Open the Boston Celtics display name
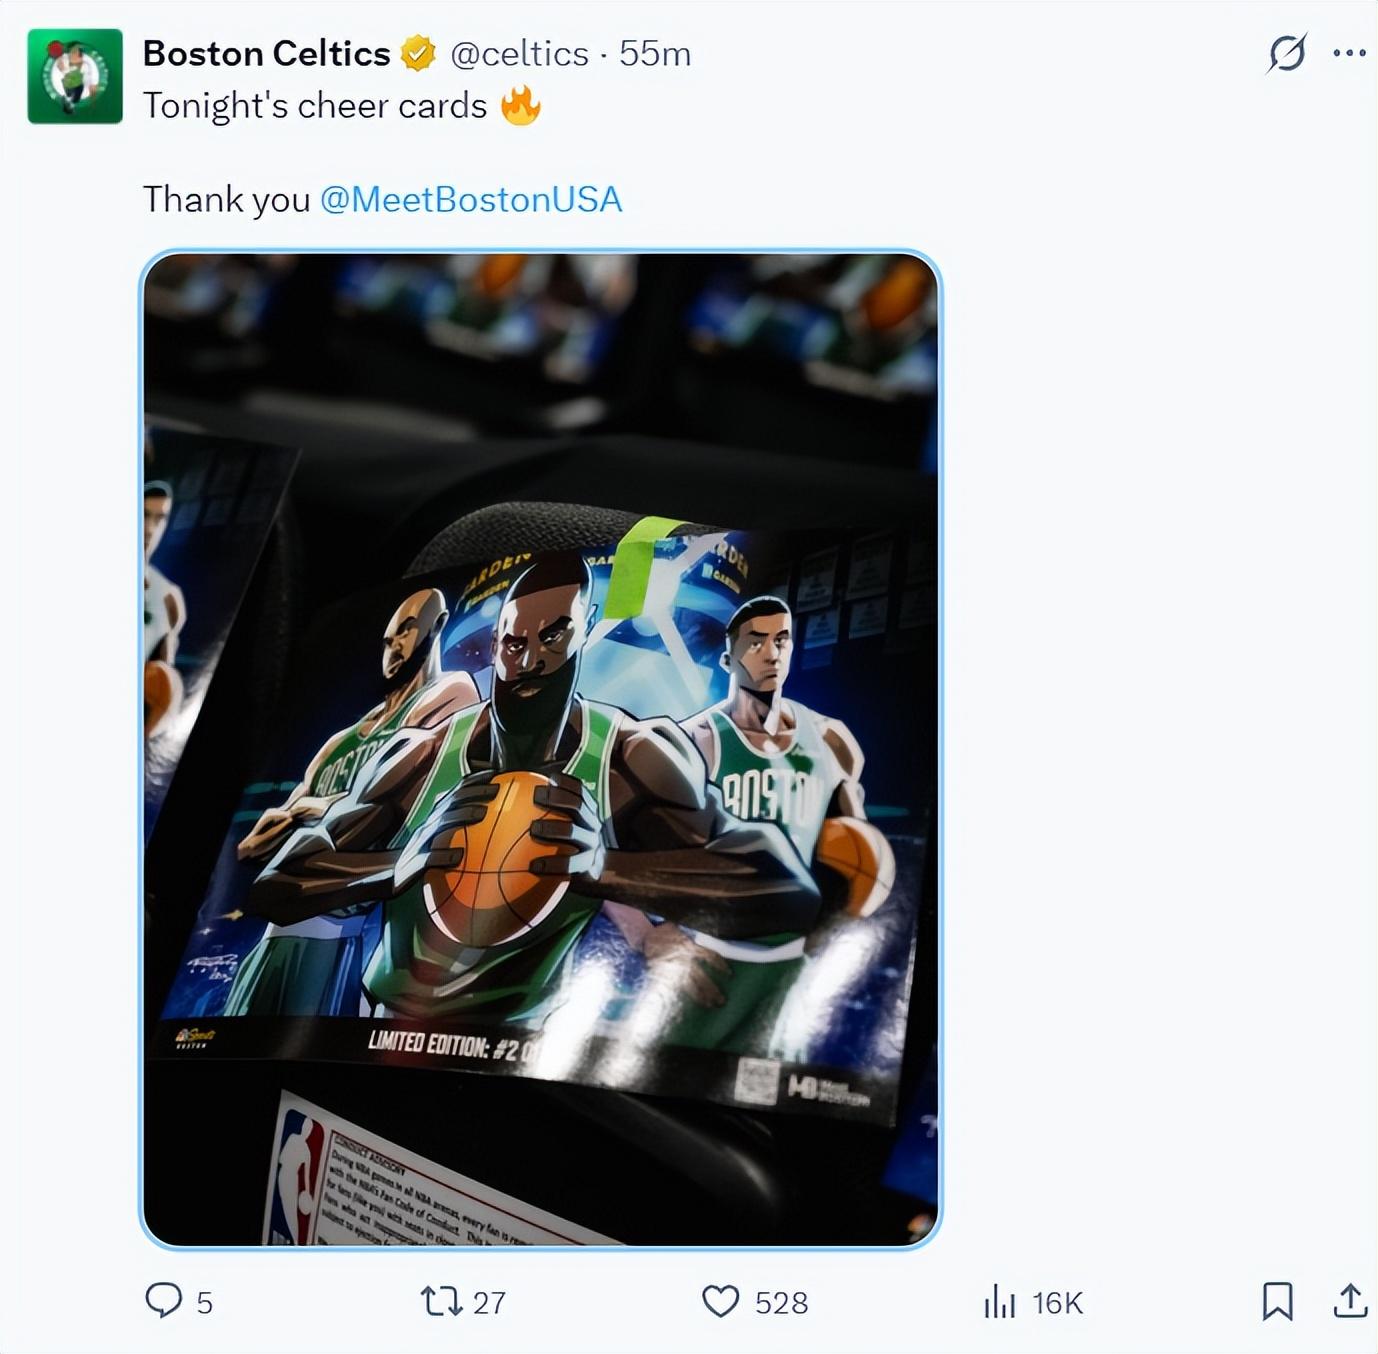Viewport: 1378px width, 1354px height. 266,53
